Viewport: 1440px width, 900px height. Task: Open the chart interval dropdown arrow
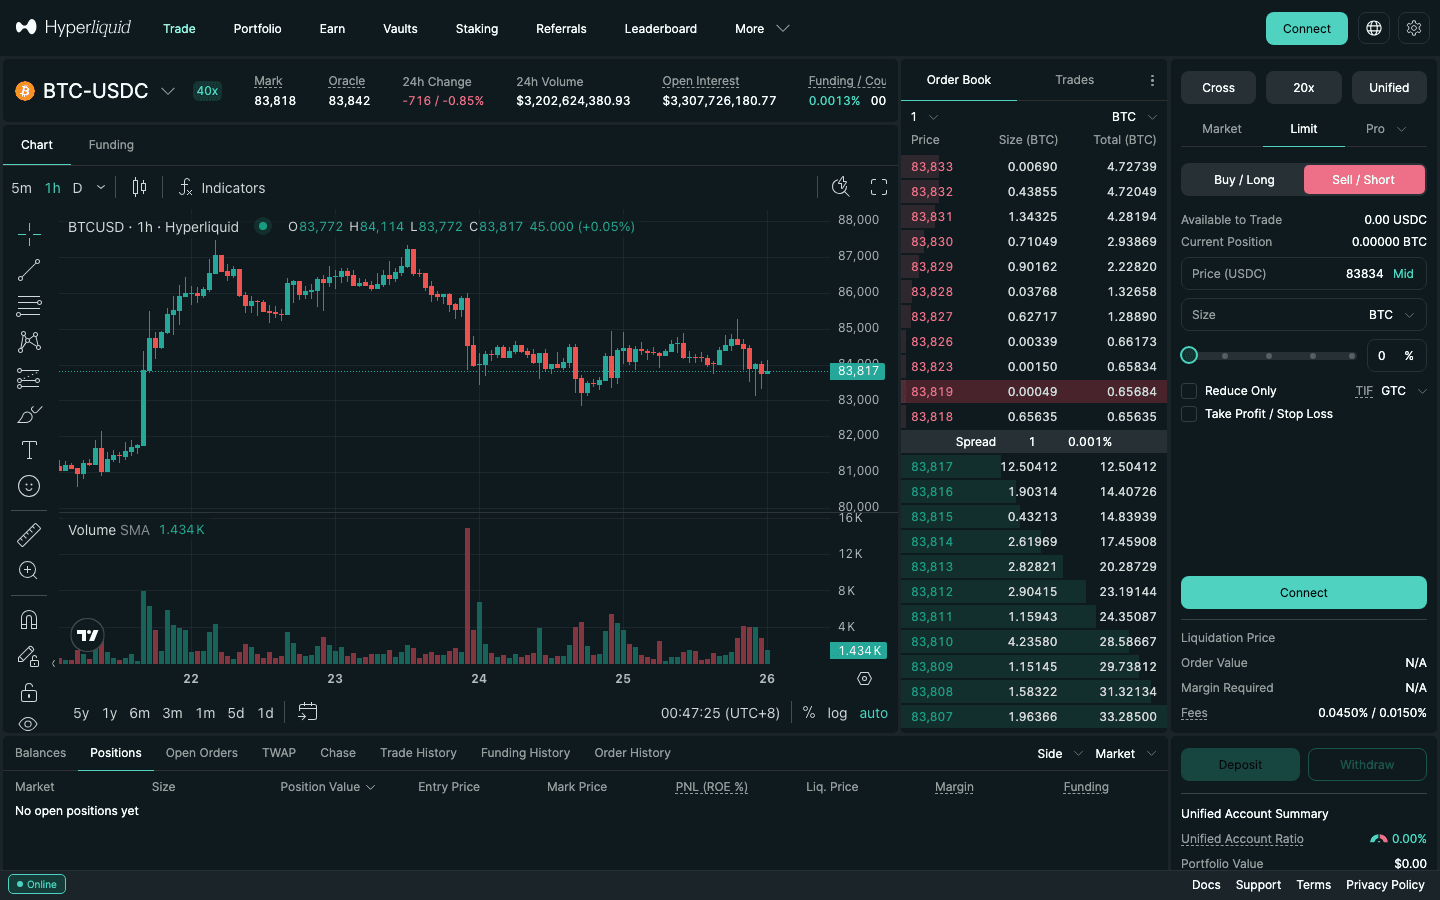pyautogui.click(x=101, y=187)
